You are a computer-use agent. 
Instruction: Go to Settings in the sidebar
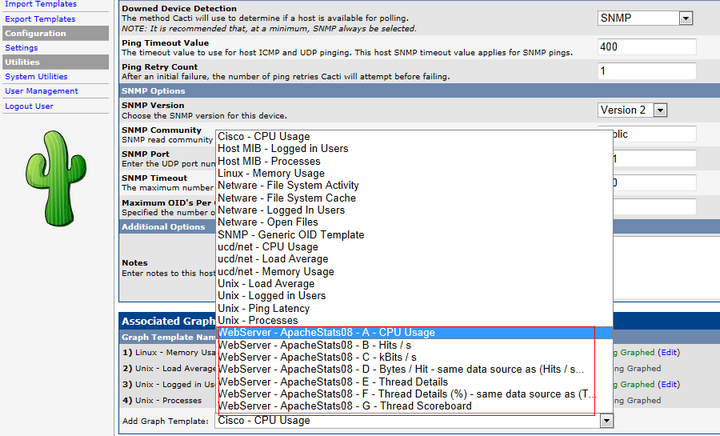[22, 48]
